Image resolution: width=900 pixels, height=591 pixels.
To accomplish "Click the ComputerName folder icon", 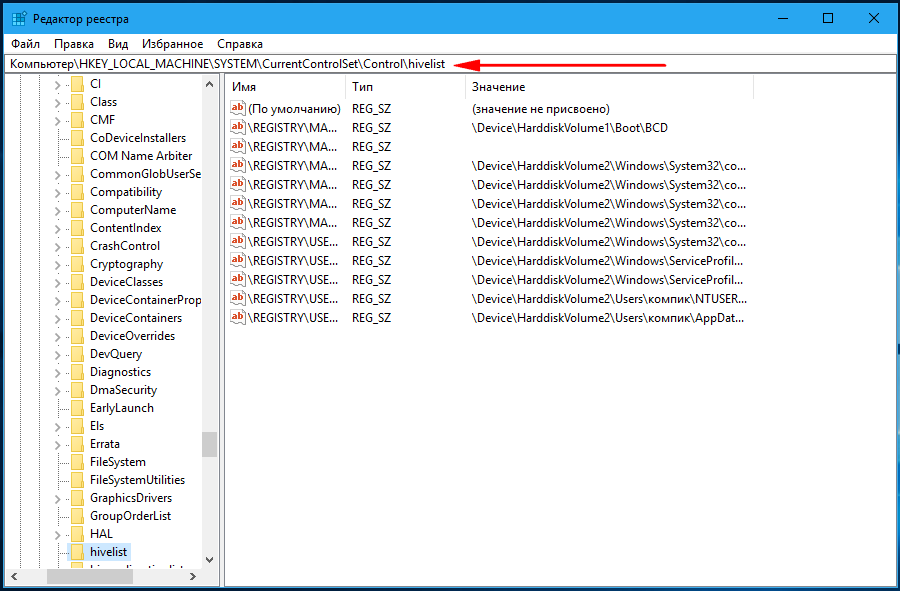I will click(x=77, y=210).
